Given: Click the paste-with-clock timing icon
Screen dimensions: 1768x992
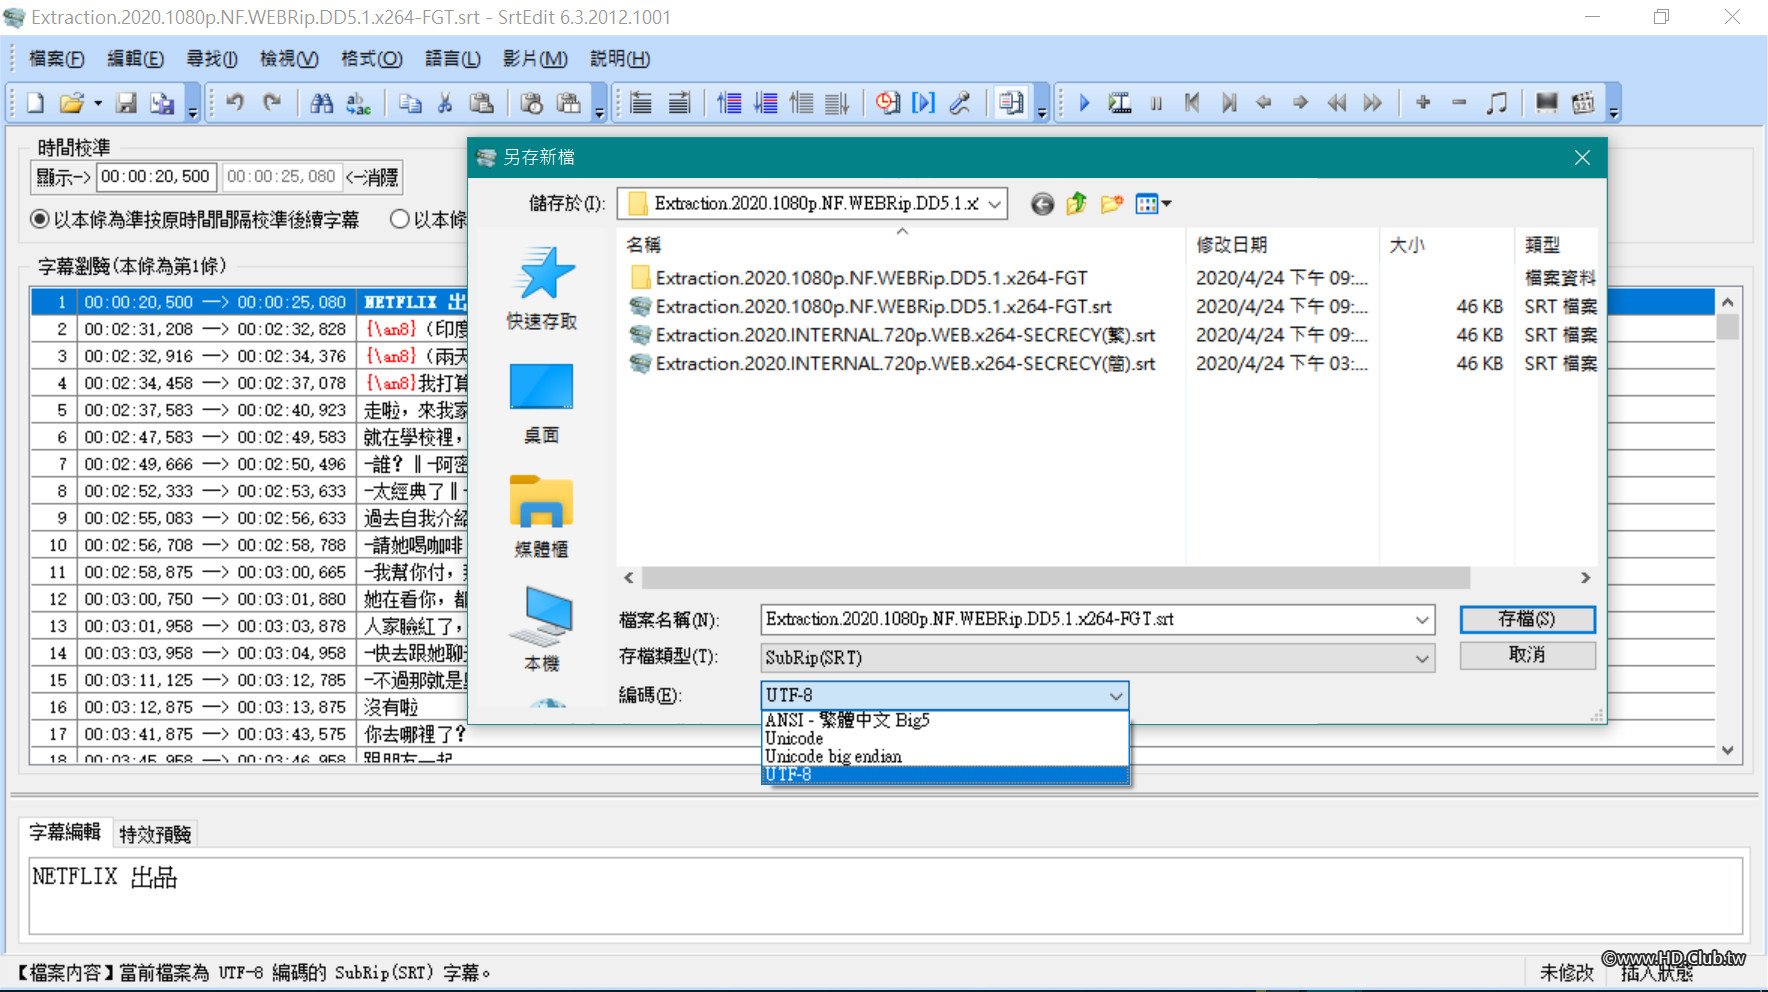Looking at the screenshot, I should 532,103.
